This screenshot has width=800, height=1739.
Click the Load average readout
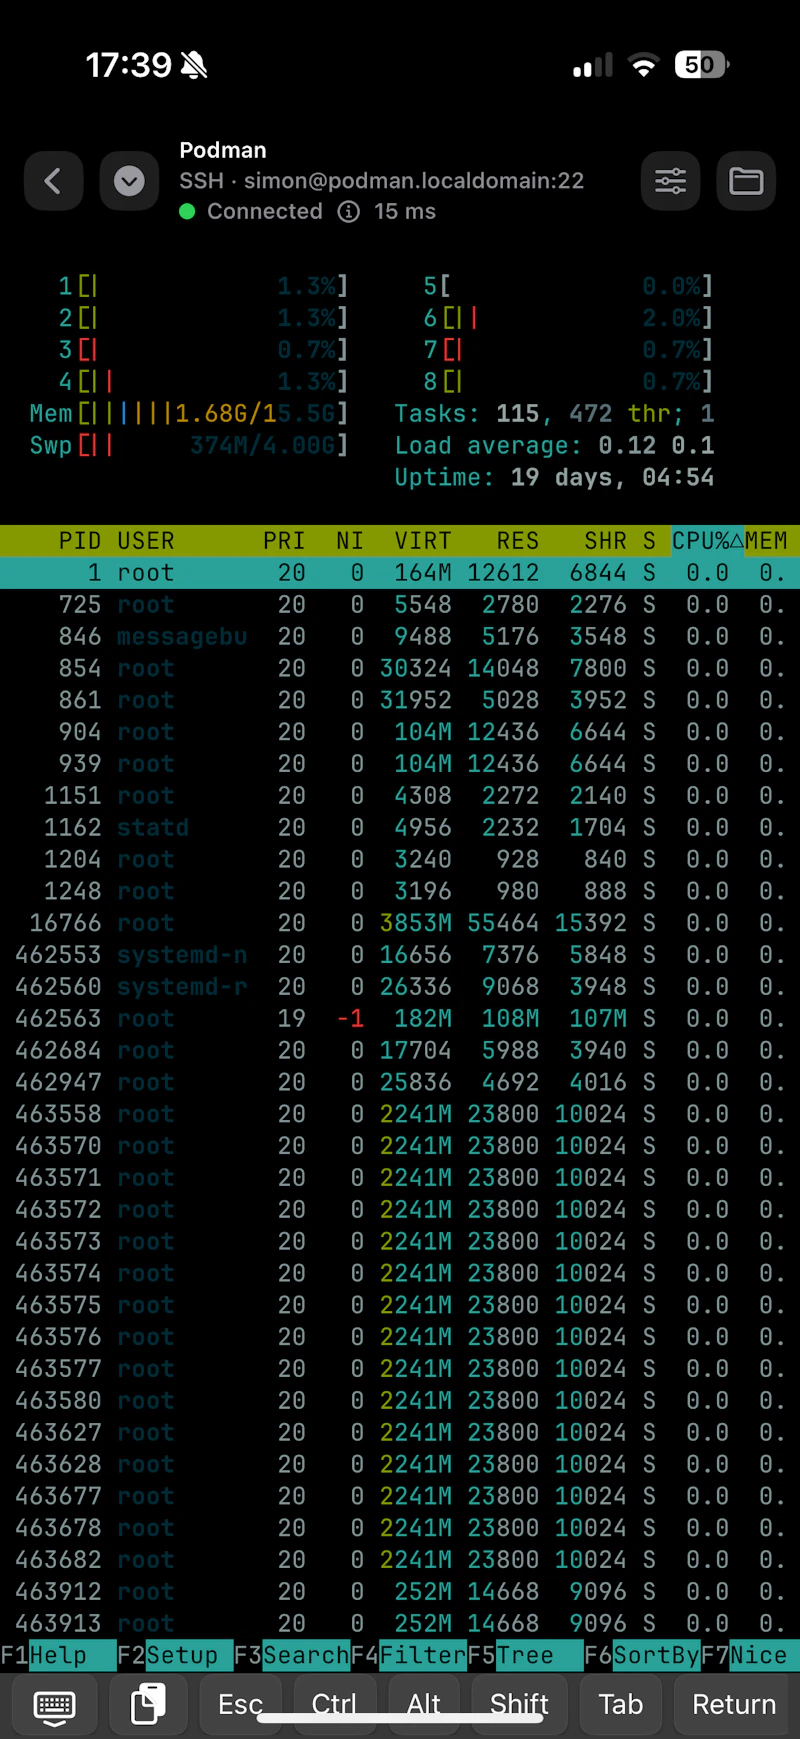pyautogui.click(x=554, y=446)
